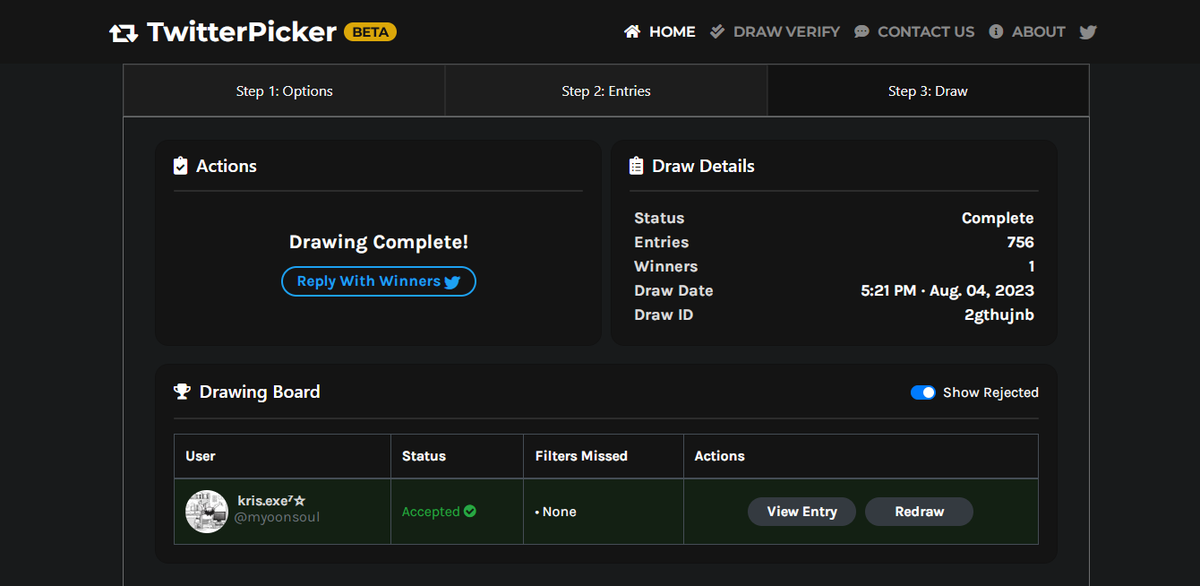Screen dimensions: 1200x586
Task: Open the ABOUT page
Action: click(1027, 32)
